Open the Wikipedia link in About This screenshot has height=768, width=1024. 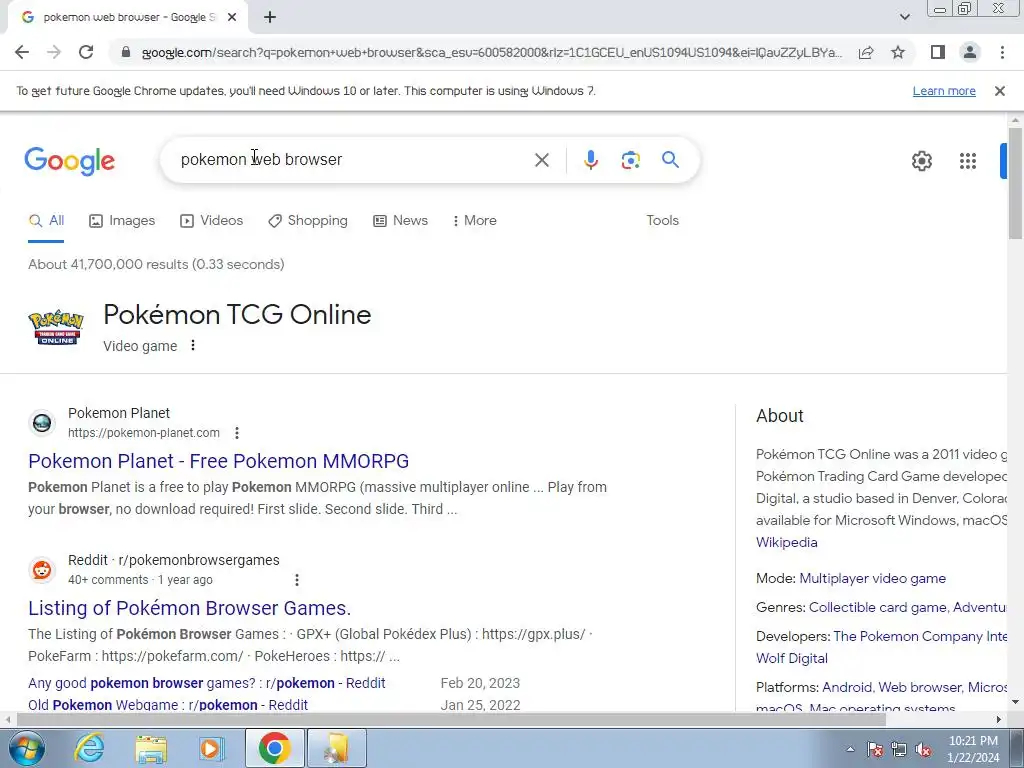point(786,543)
